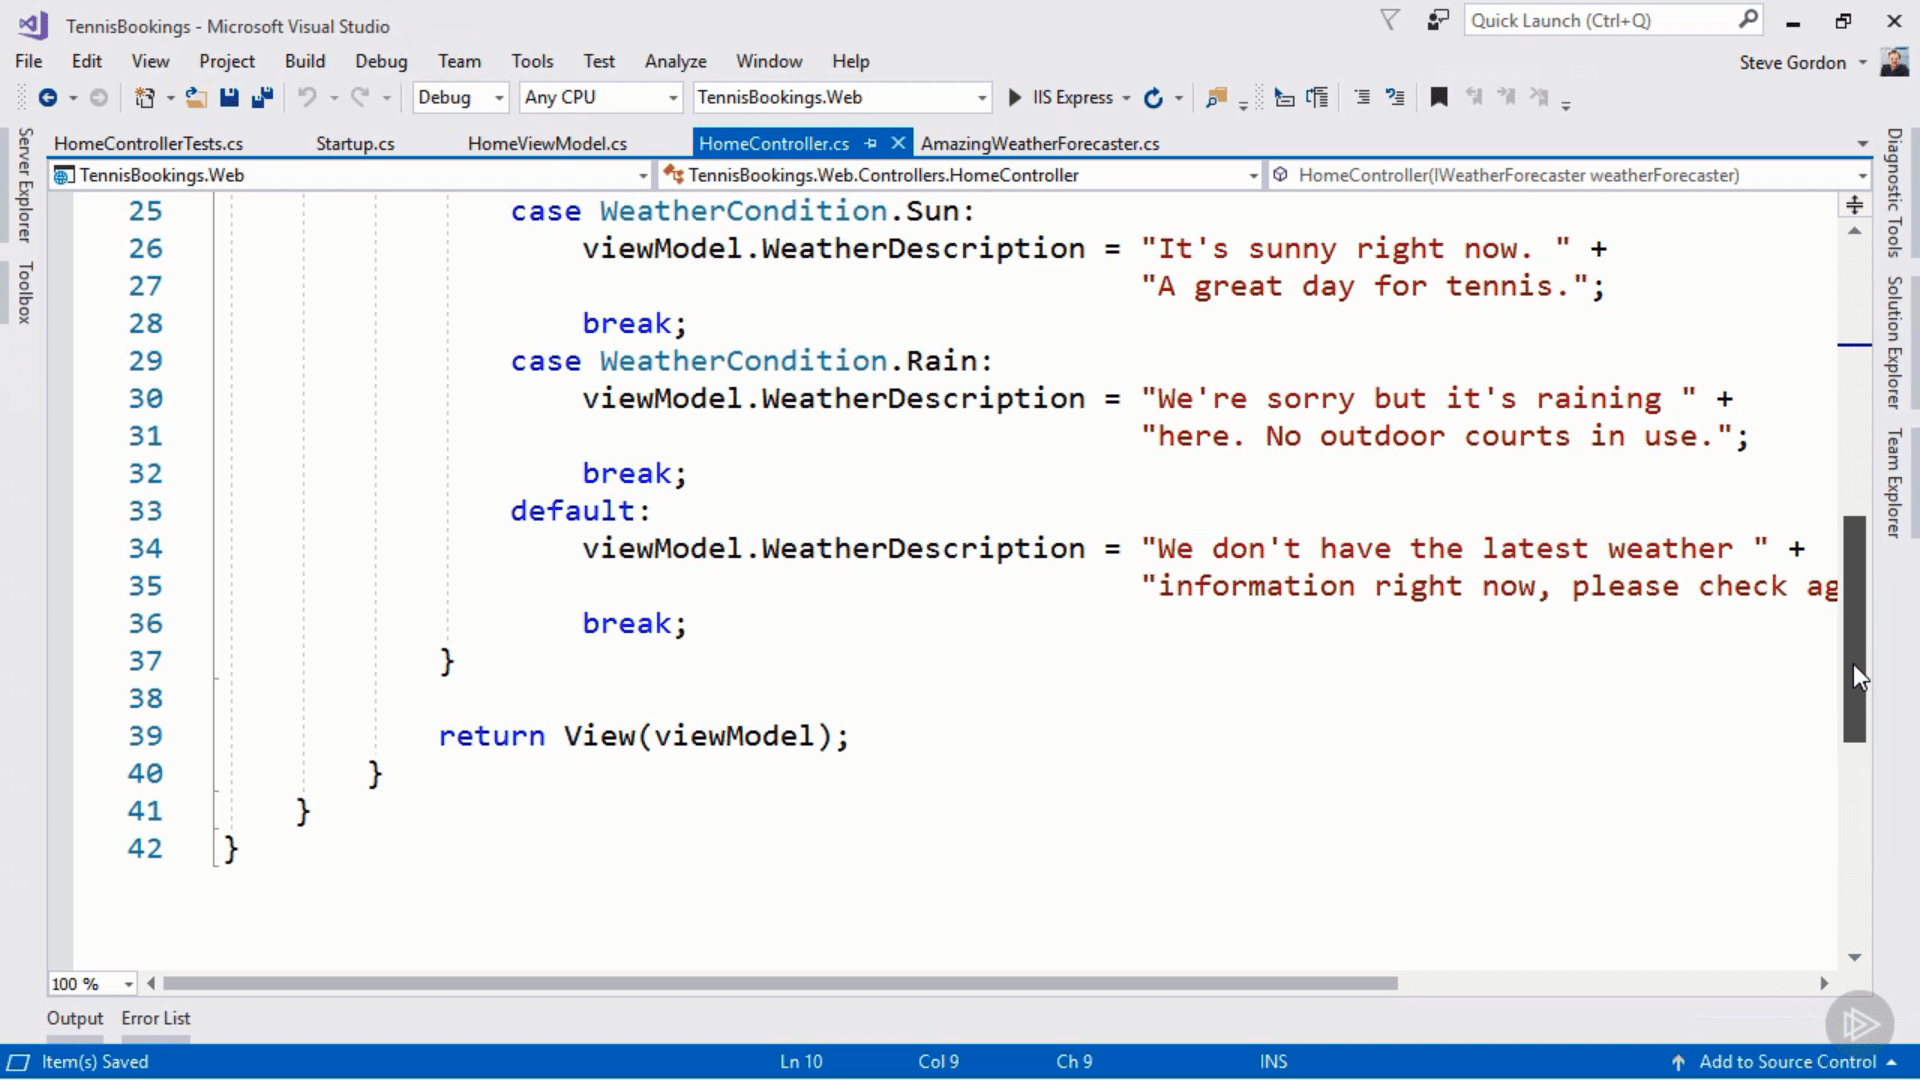Open the Error List panel
This screenshot has width=1920, height=1080.
pos(155,1018)
